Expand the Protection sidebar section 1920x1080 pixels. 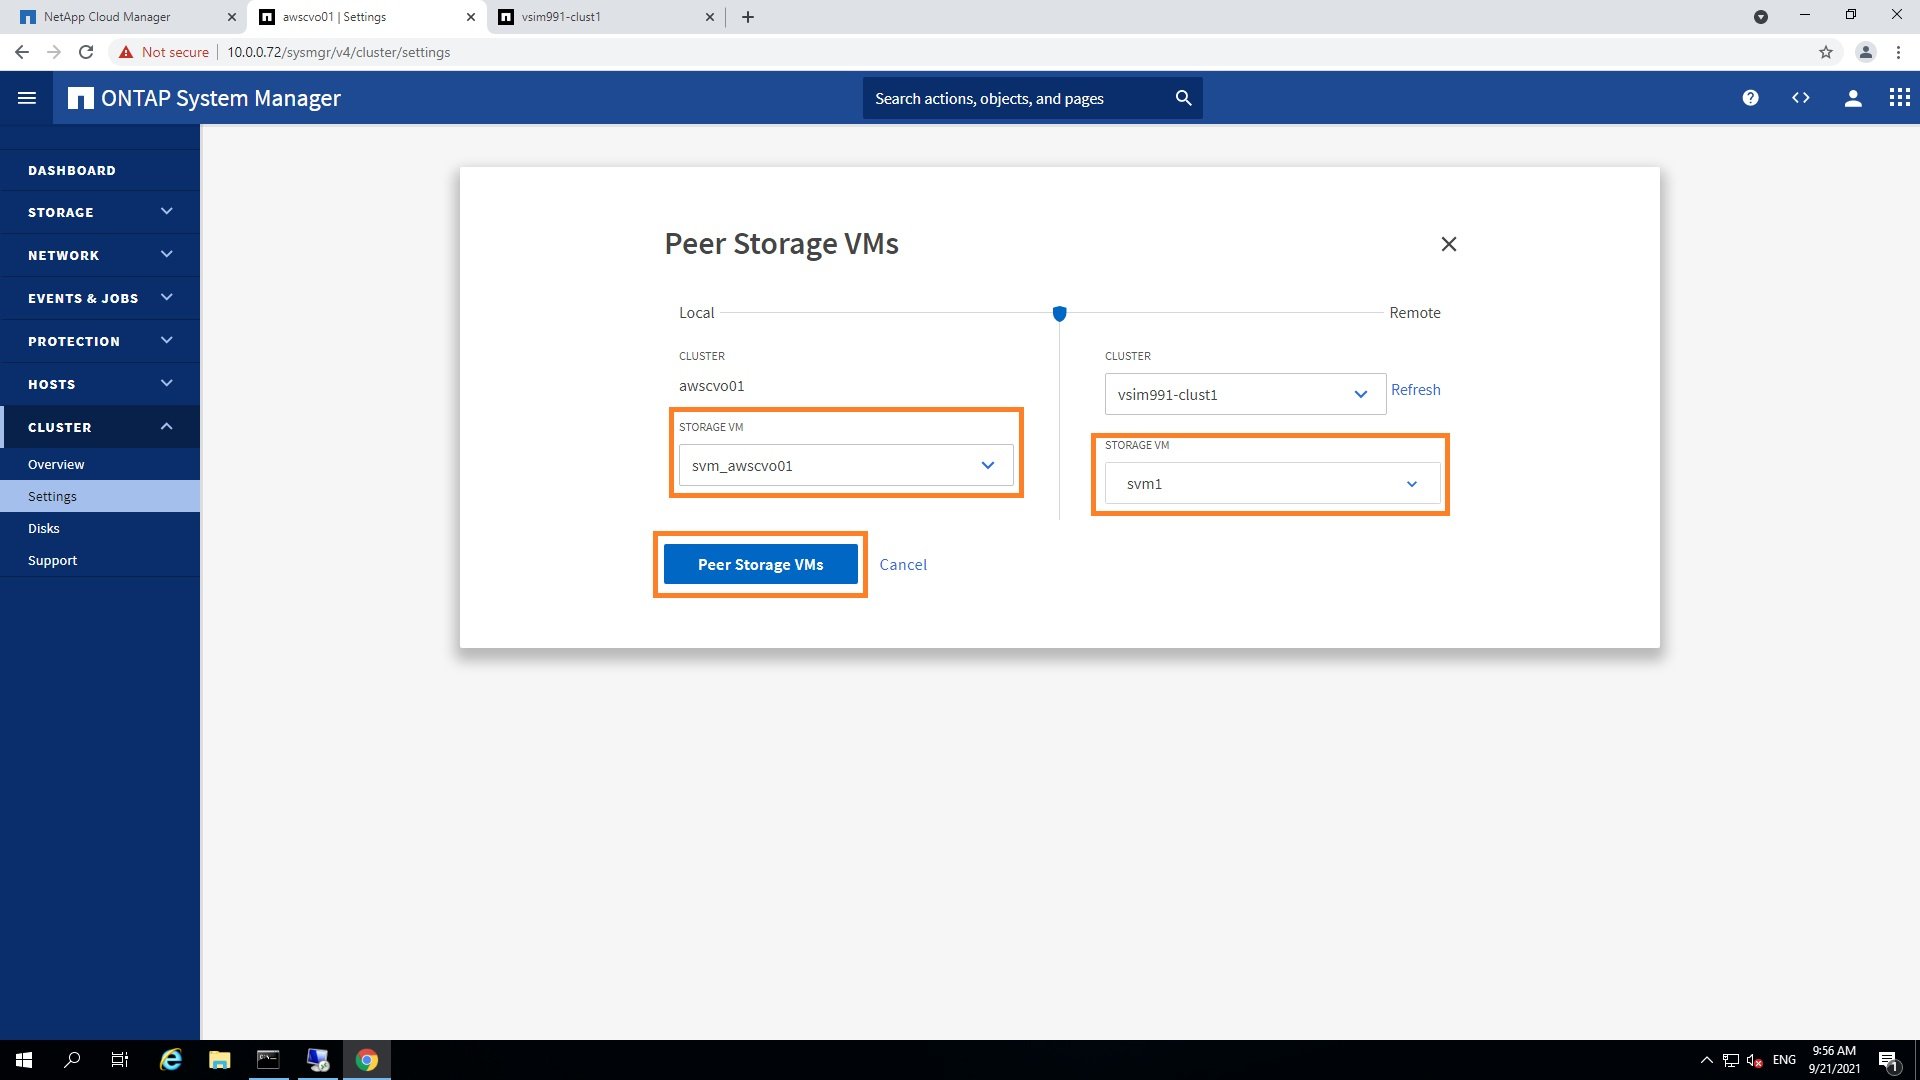pyautogui.click(x=100, y=341)
